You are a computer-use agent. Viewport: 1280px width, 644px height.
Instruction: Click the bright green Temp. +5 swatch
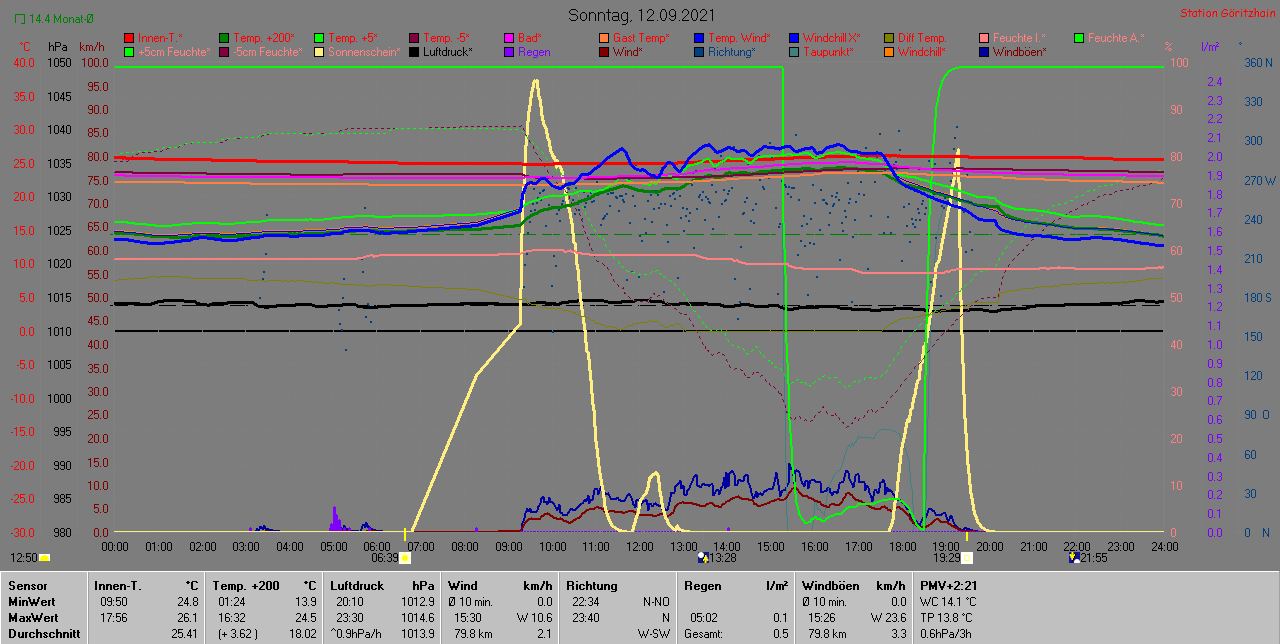319,37
